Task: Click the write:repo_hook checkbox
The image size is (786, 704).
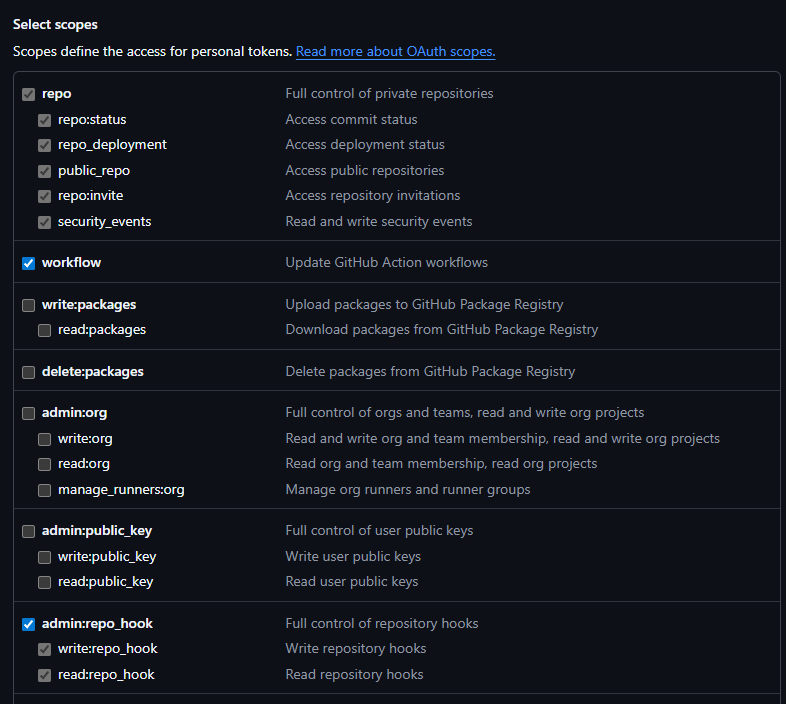Action: point(44,649)
